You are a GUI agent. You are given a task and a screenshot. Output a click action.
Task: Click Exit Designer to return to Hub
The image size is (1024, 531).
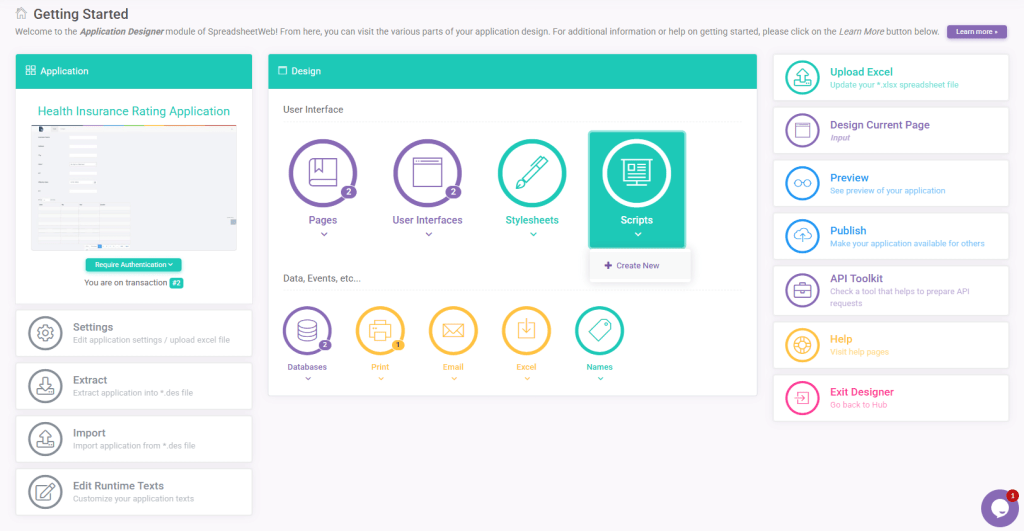coord(861,392)
